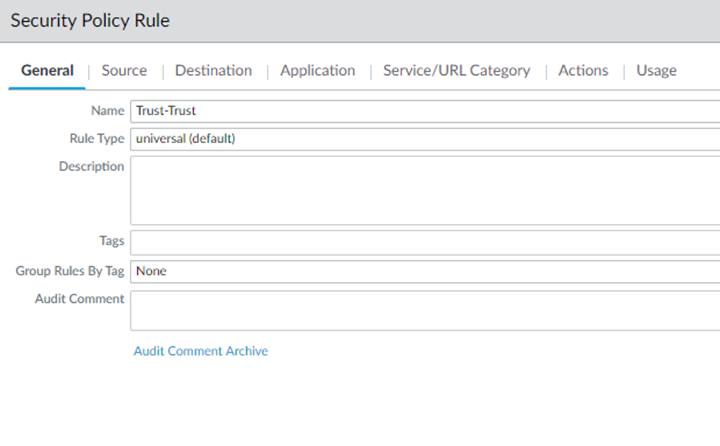The image size is (720, 446).
Task: Open the Audit Comment Archive link
Action: pyautogui.click(x=201, y=351)
